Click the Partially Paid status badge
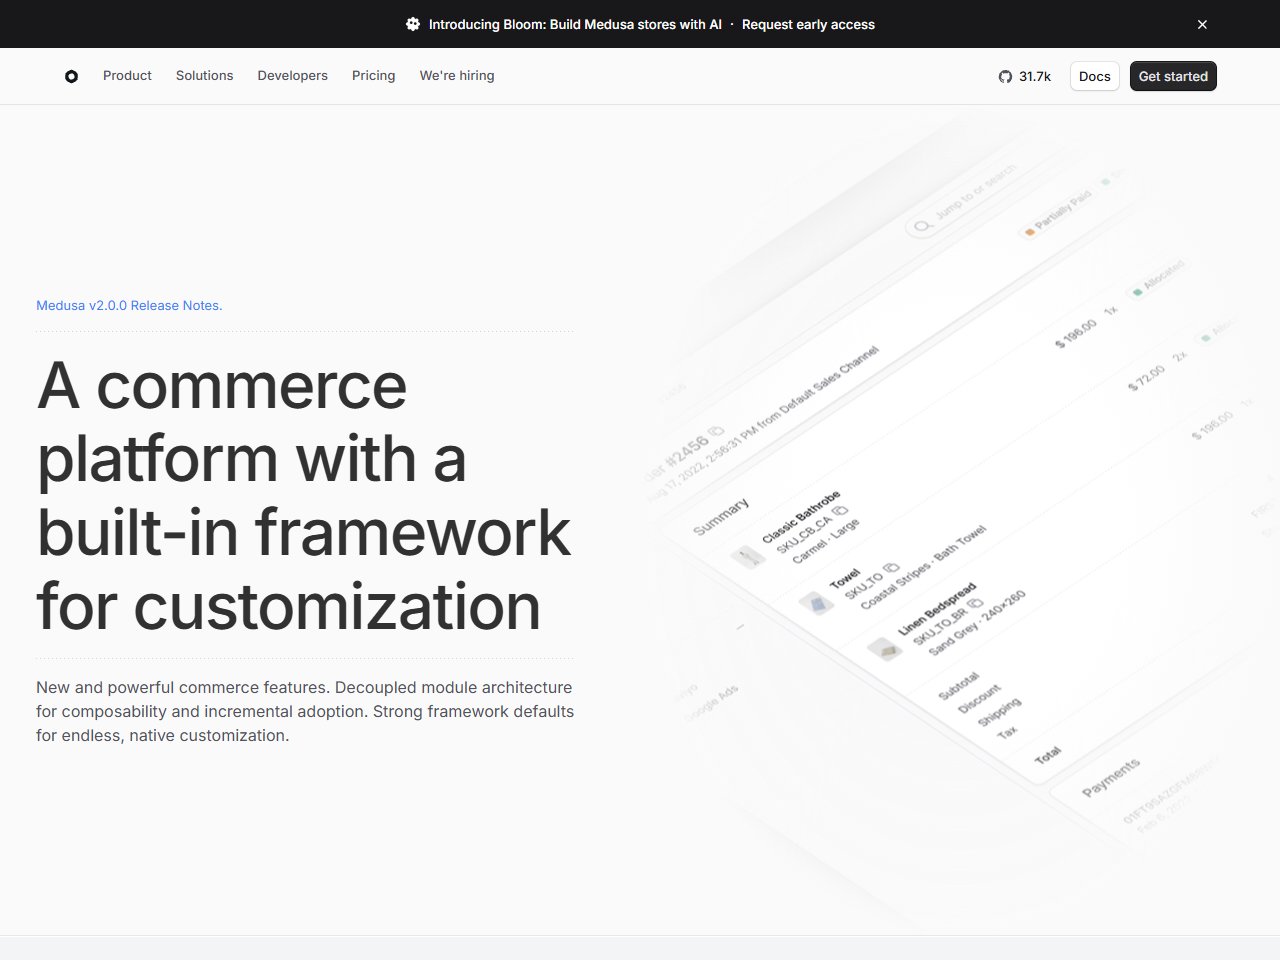 pyautogui.click(x=1057, y=214)
